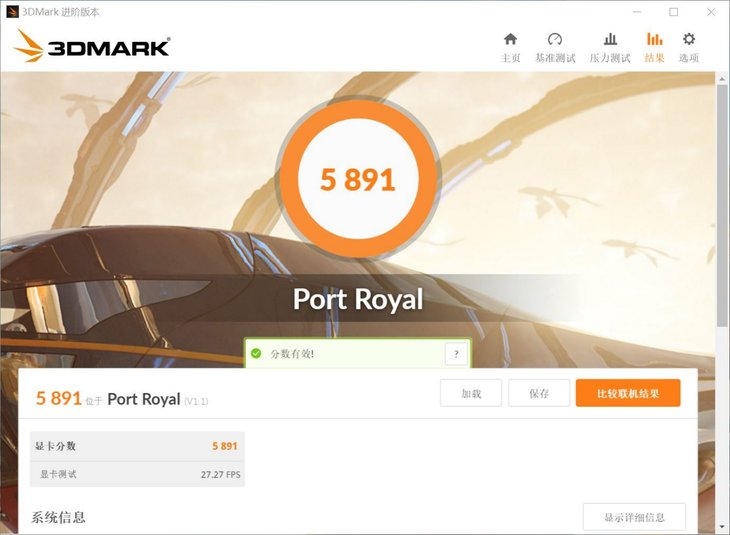Open the Home (主页) icon
Viewport: 730px width, 535px height.
point(510,39)
